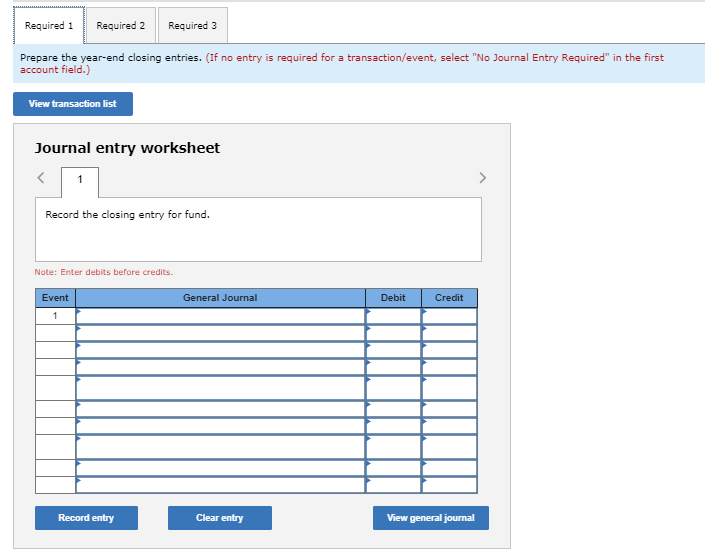The height and width of the screenshot is (560, 715).
Task: Click the Record entry button
Action: coord(86,518)
